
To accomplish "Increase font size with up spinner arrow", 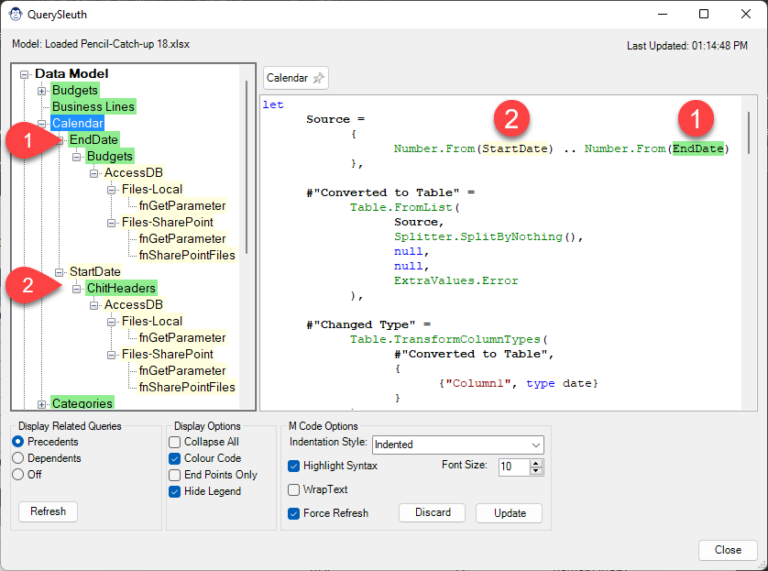I will point(536,462).
